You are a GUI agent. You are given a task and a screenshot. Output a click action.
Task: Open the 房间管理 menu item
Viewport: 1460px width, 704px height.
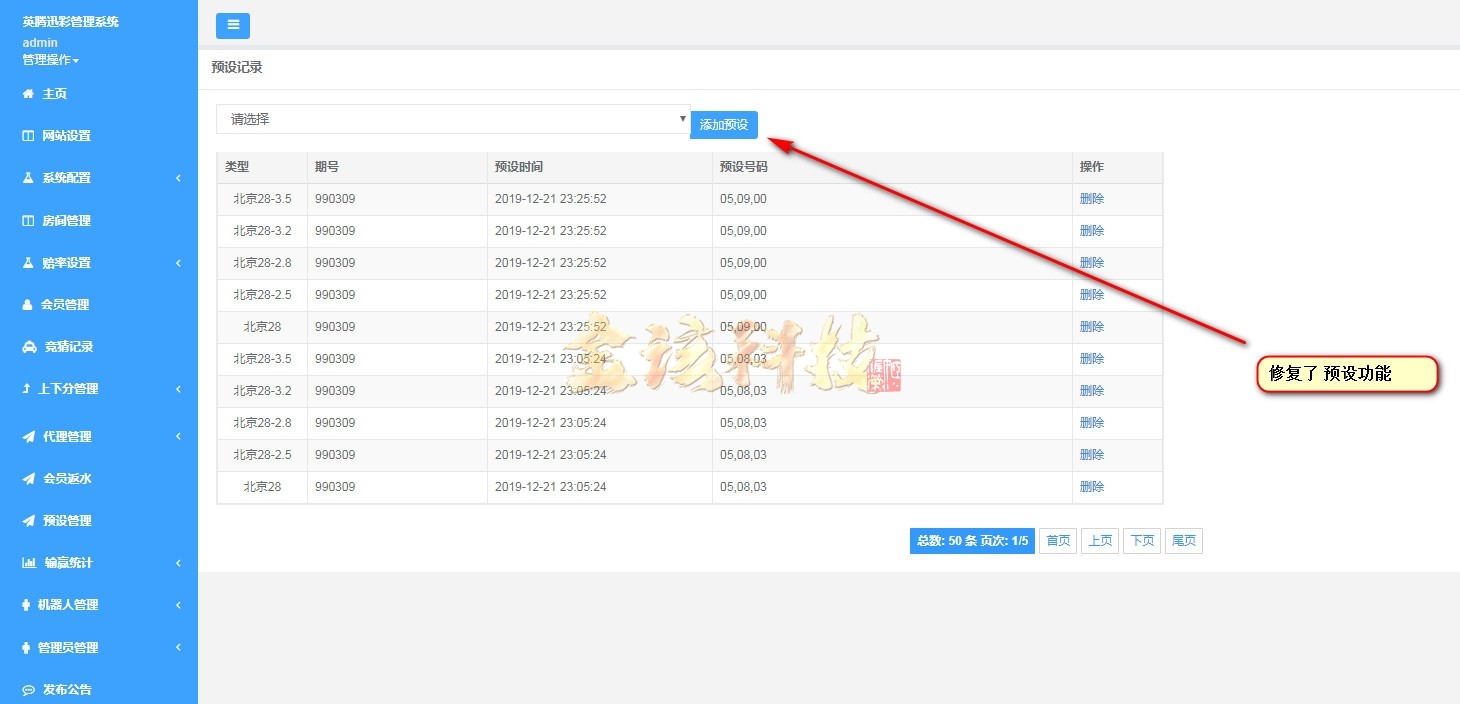[x=66, y=221]
